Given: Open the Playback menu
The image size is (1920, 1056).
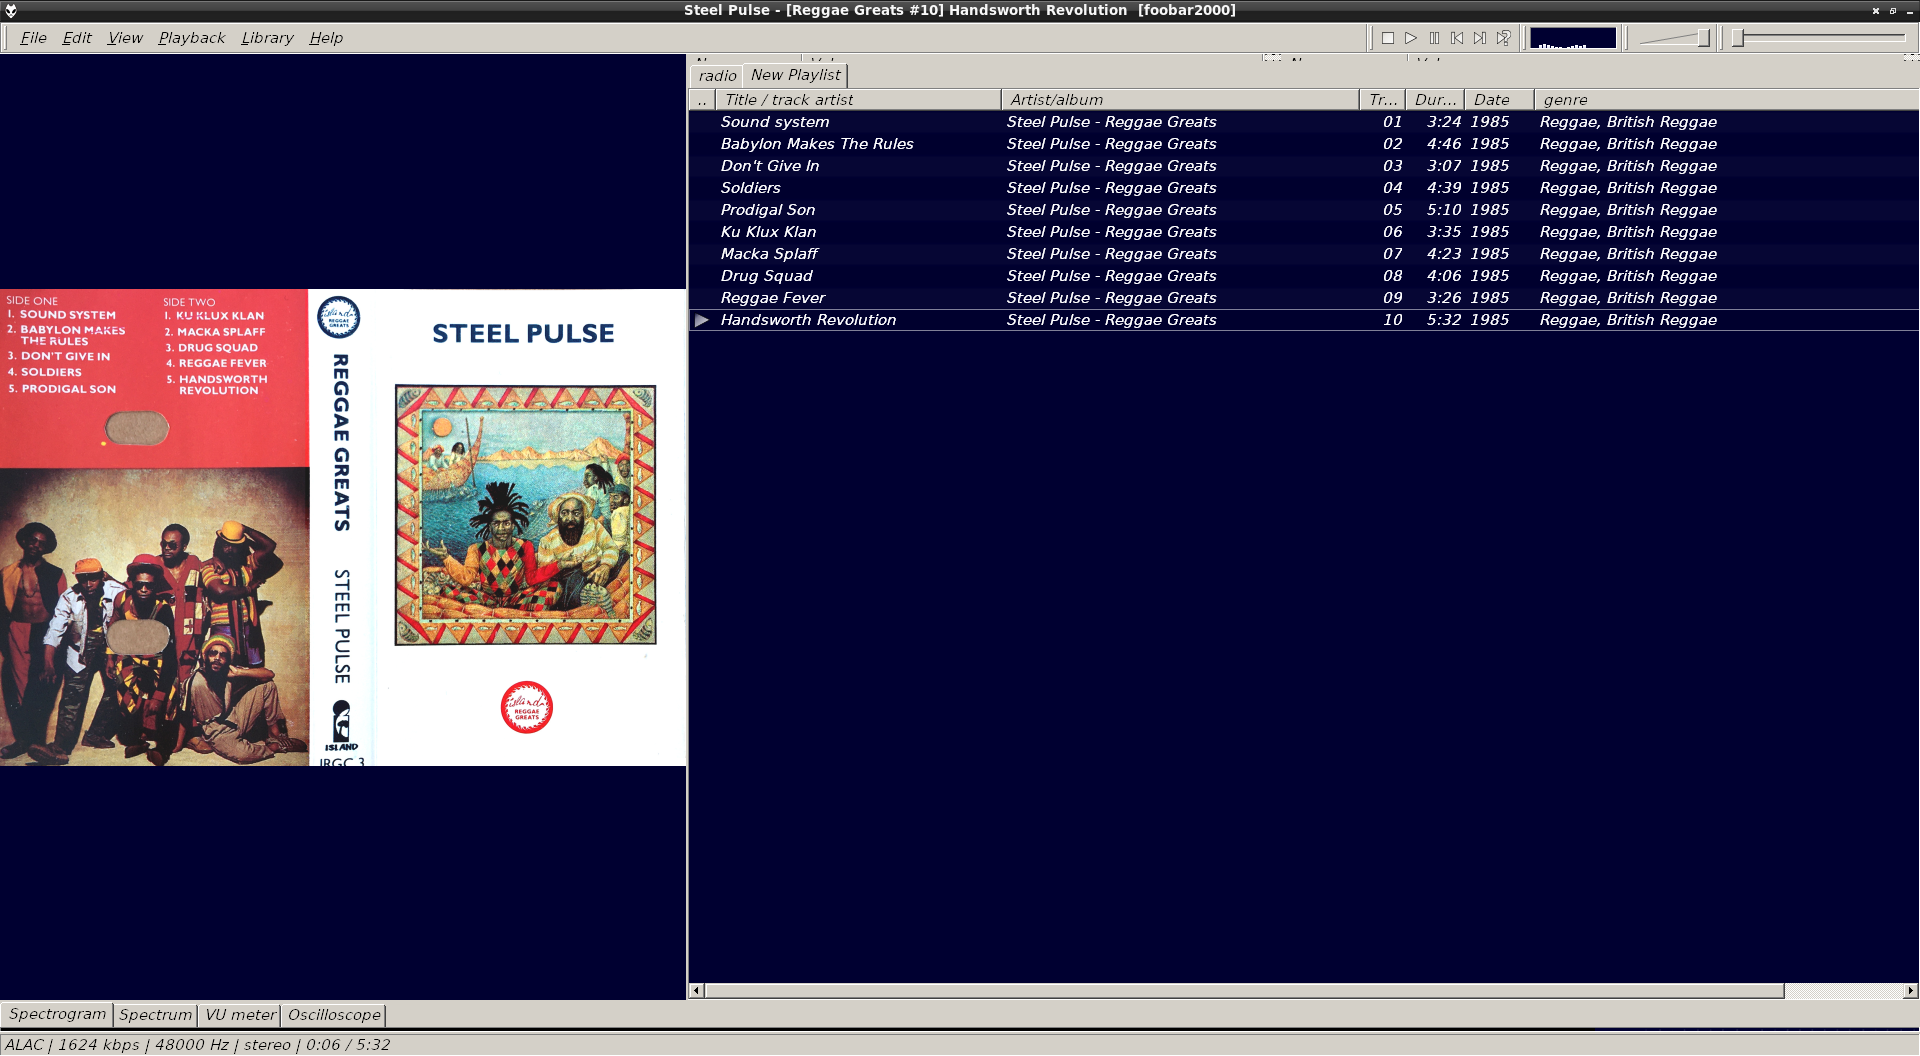Looking at the screenshot, I should click(x=192, y=38).
